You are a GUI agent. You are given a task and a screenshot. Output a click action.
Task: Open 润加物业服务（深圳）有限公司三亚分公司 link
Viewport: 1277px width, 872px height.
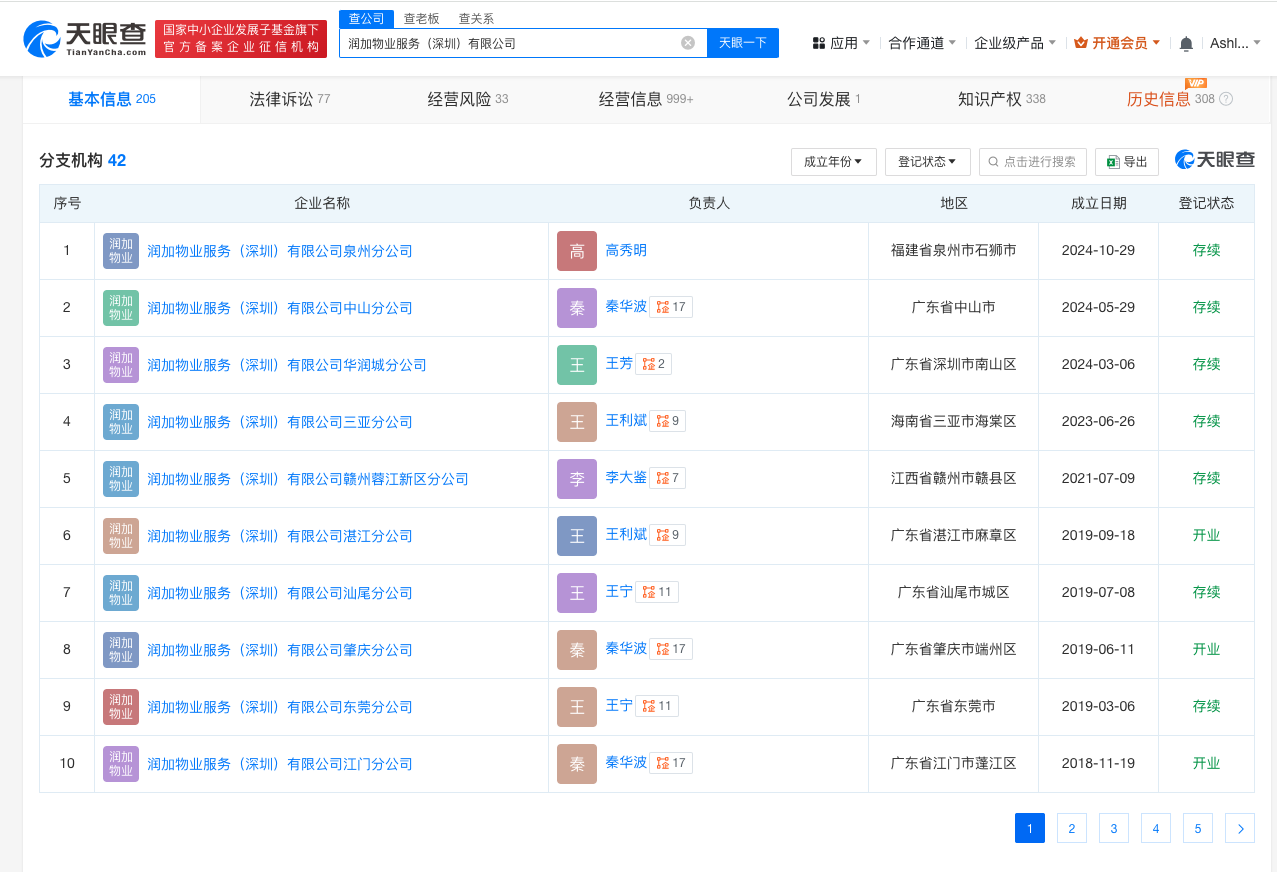280,422
